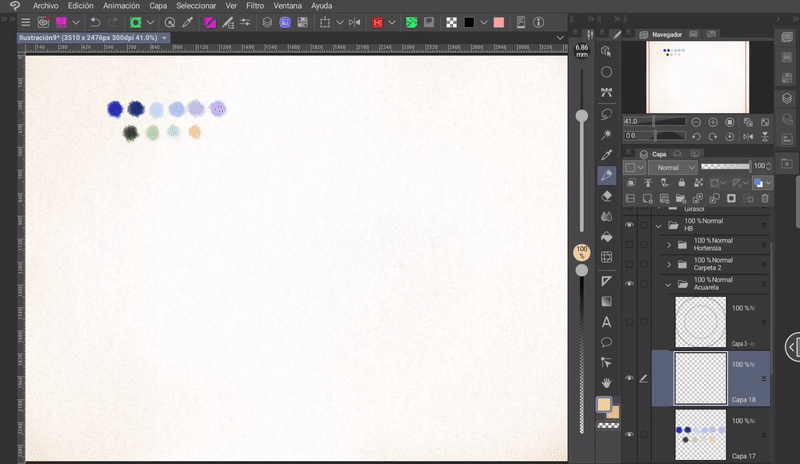Rotate canvas right in Navigator
The image size is (800, 464).
point(713,136)
